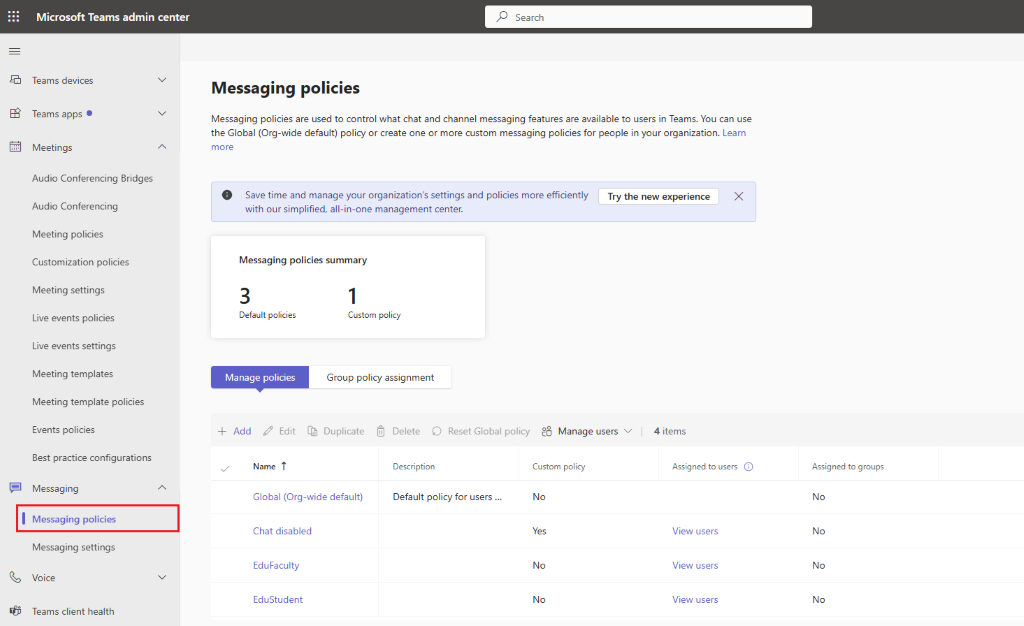Click the Add plus icon in the toolbar
The height and width of the screenshot is (626, 1024).
click(x=222, y=431)
